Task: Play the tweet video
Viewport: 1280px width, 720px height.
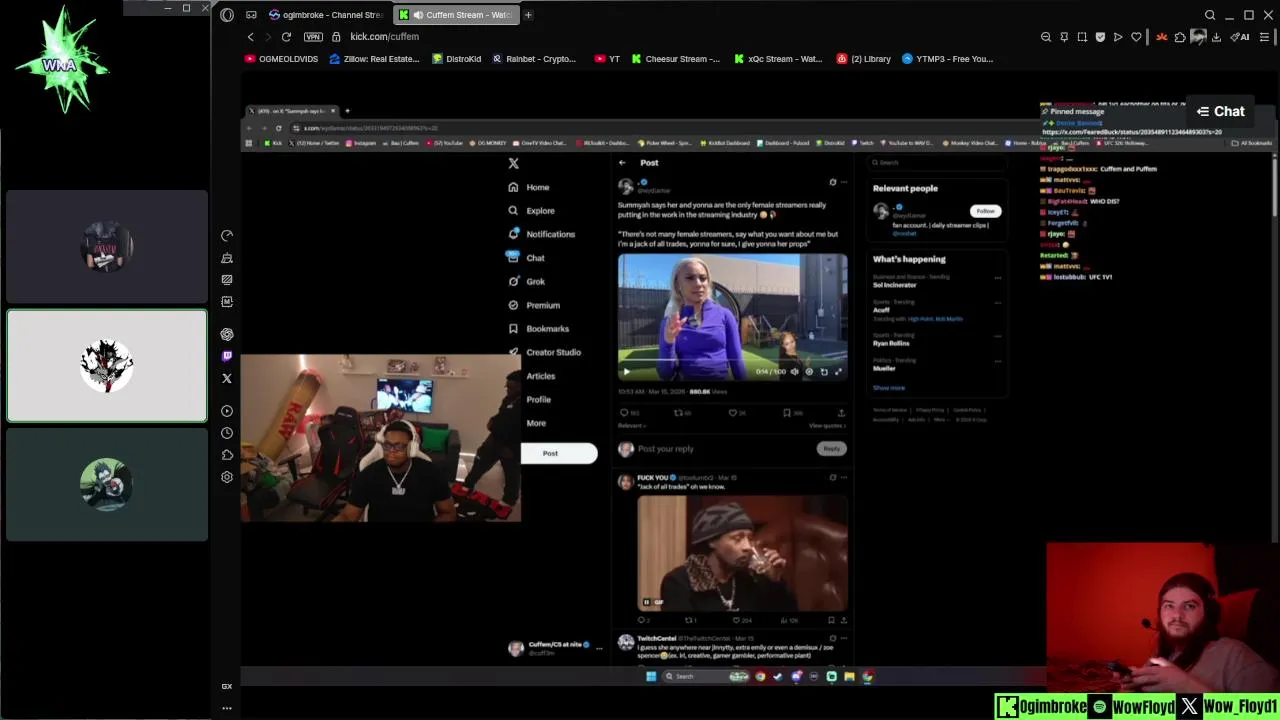Action: [627, 371]
